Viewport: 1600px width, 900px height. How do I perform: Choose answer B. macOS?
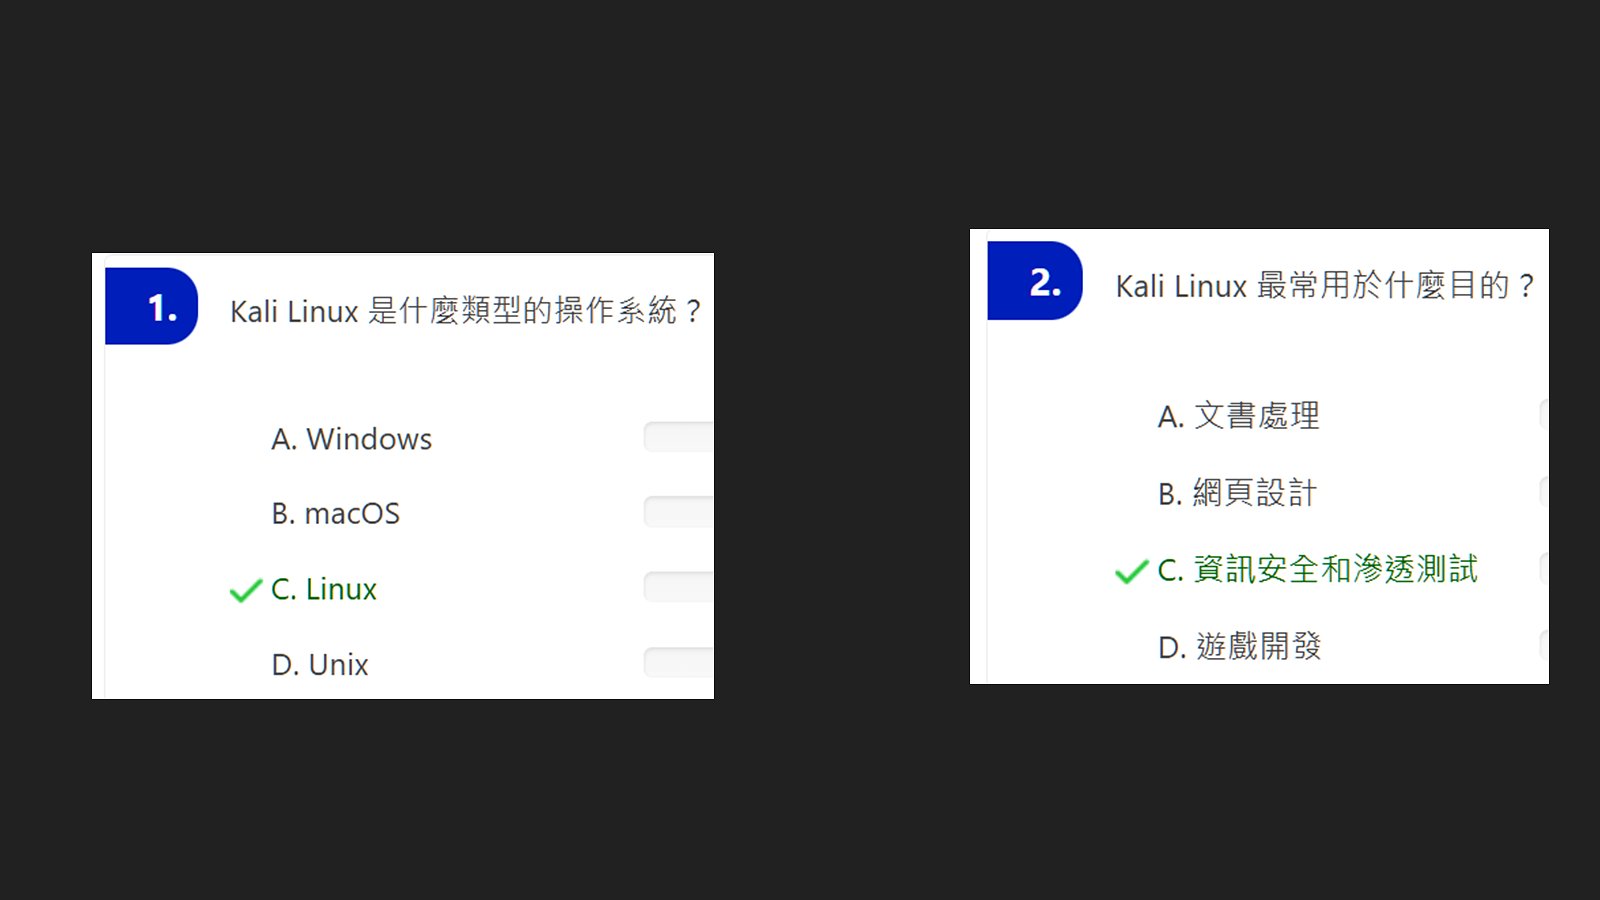coord(335,514)
